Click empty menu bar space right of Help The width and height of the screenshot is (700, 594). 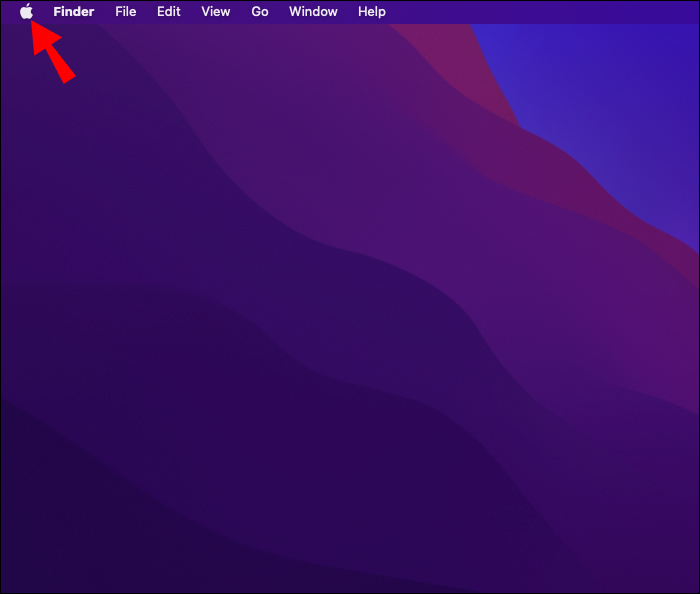point(536,12)
